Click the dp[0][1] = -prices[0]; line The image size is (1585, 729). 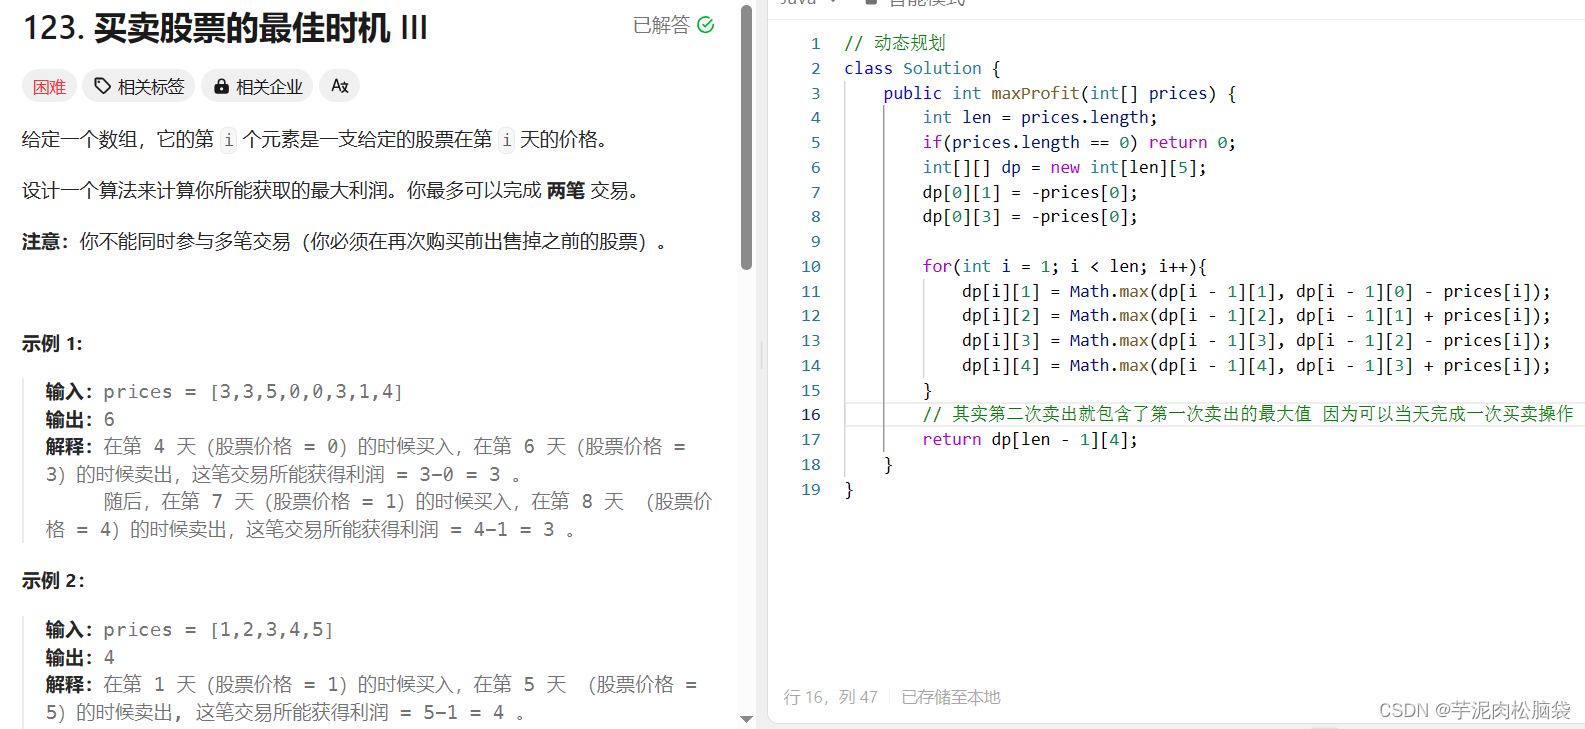coord(1030,192)
